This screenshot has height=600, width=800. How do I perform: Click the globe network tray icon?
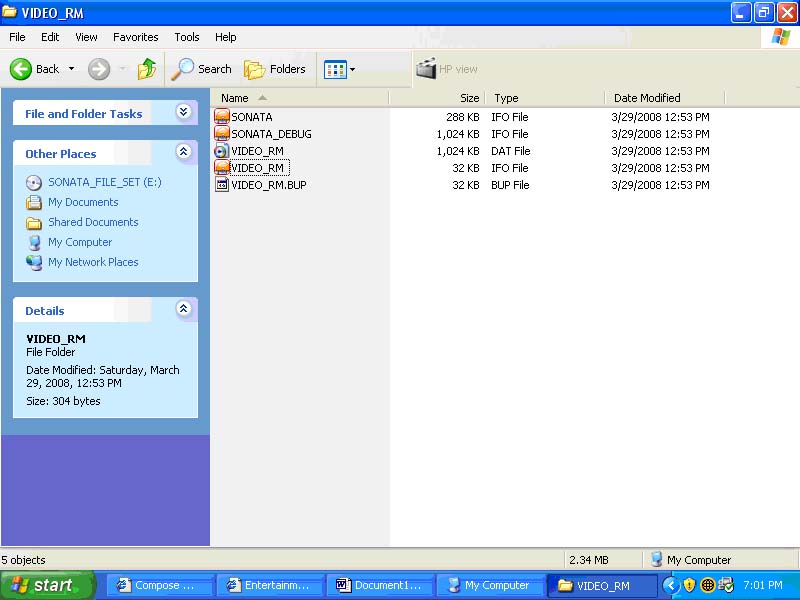click(707, 585)
